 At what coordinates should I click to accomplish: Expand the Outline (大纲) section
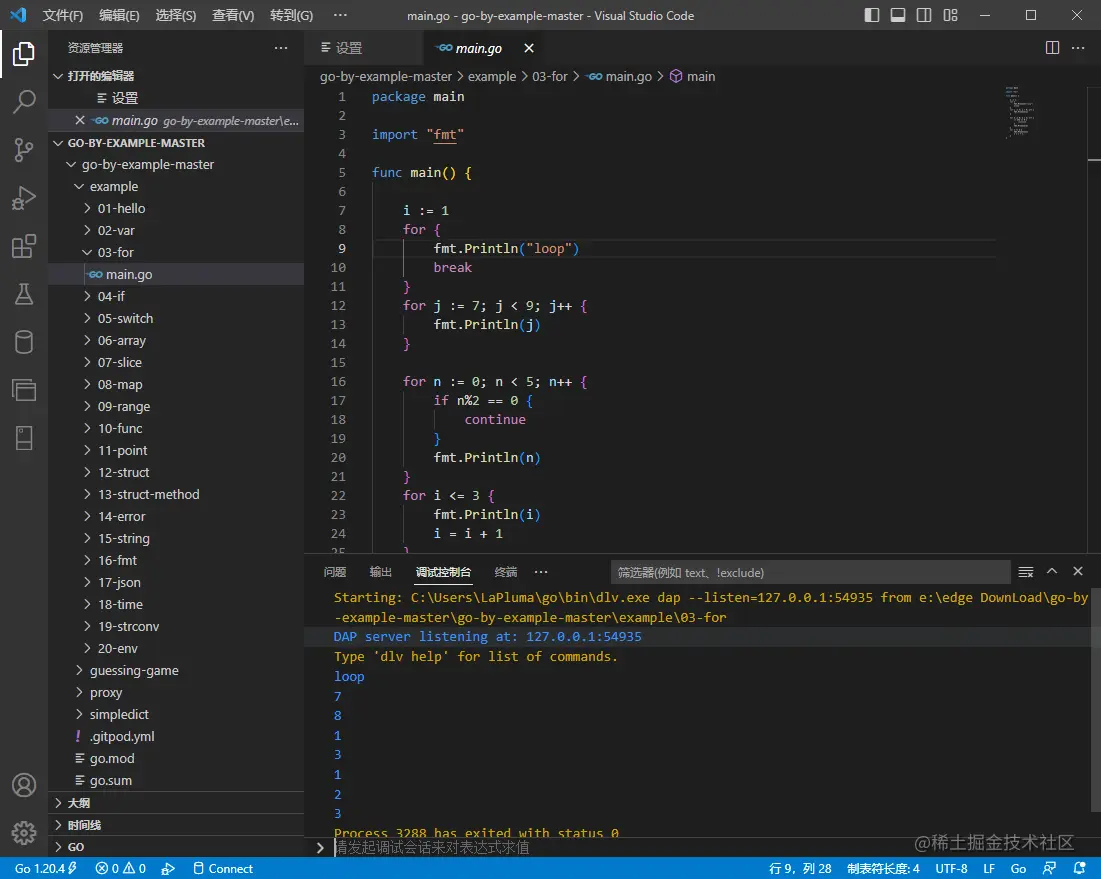click(58, 802)
